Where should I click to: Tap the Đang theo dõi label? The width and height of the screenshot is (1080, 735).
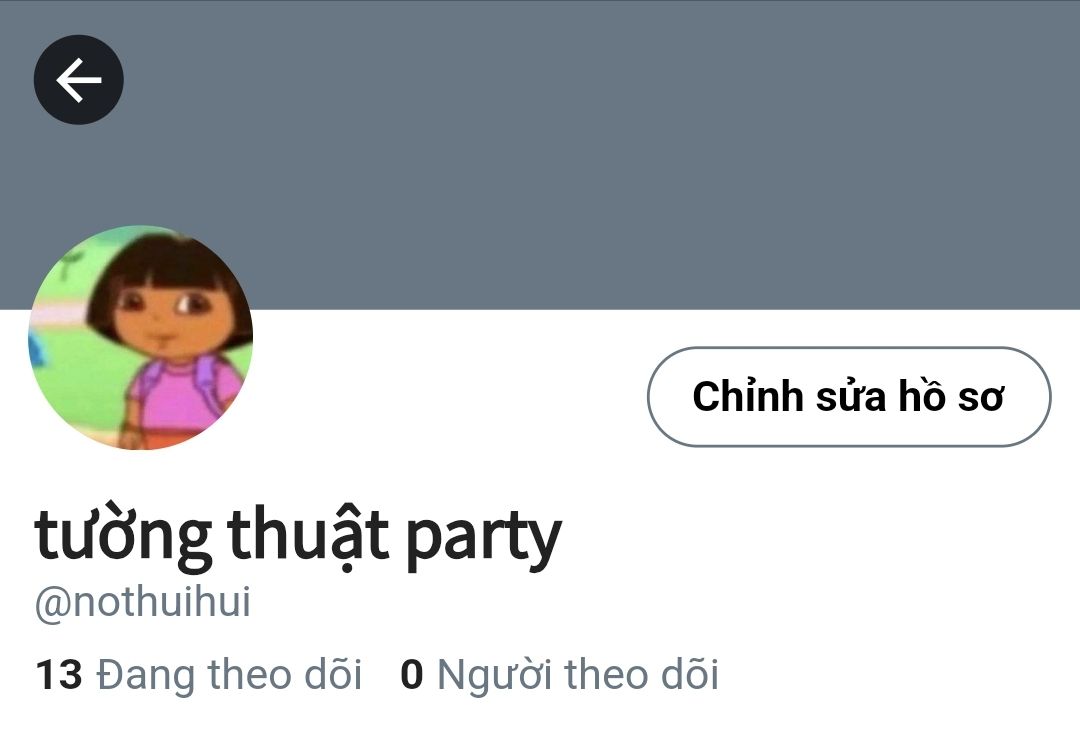click(x=229, y=674)
